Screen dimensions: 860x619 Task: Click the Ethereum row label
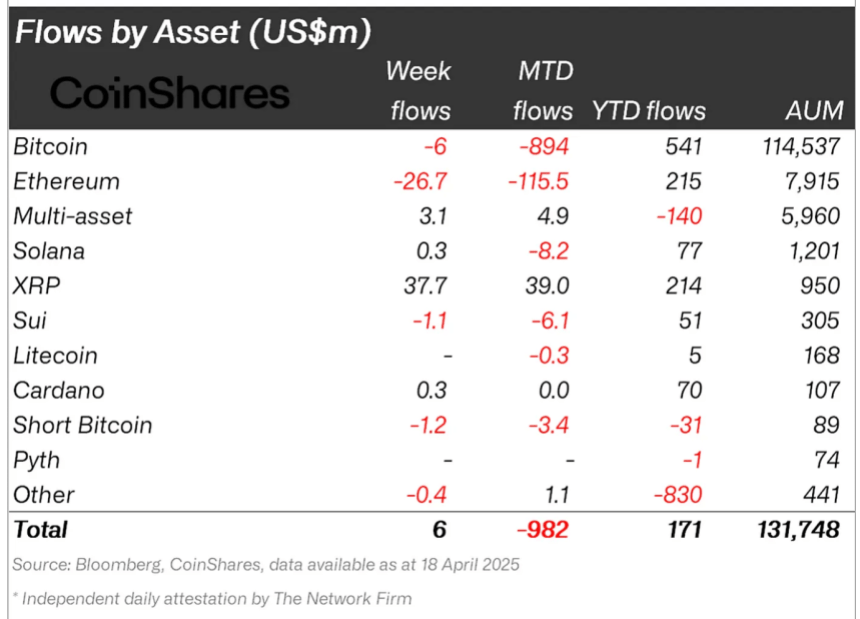[x=66, y=182]
